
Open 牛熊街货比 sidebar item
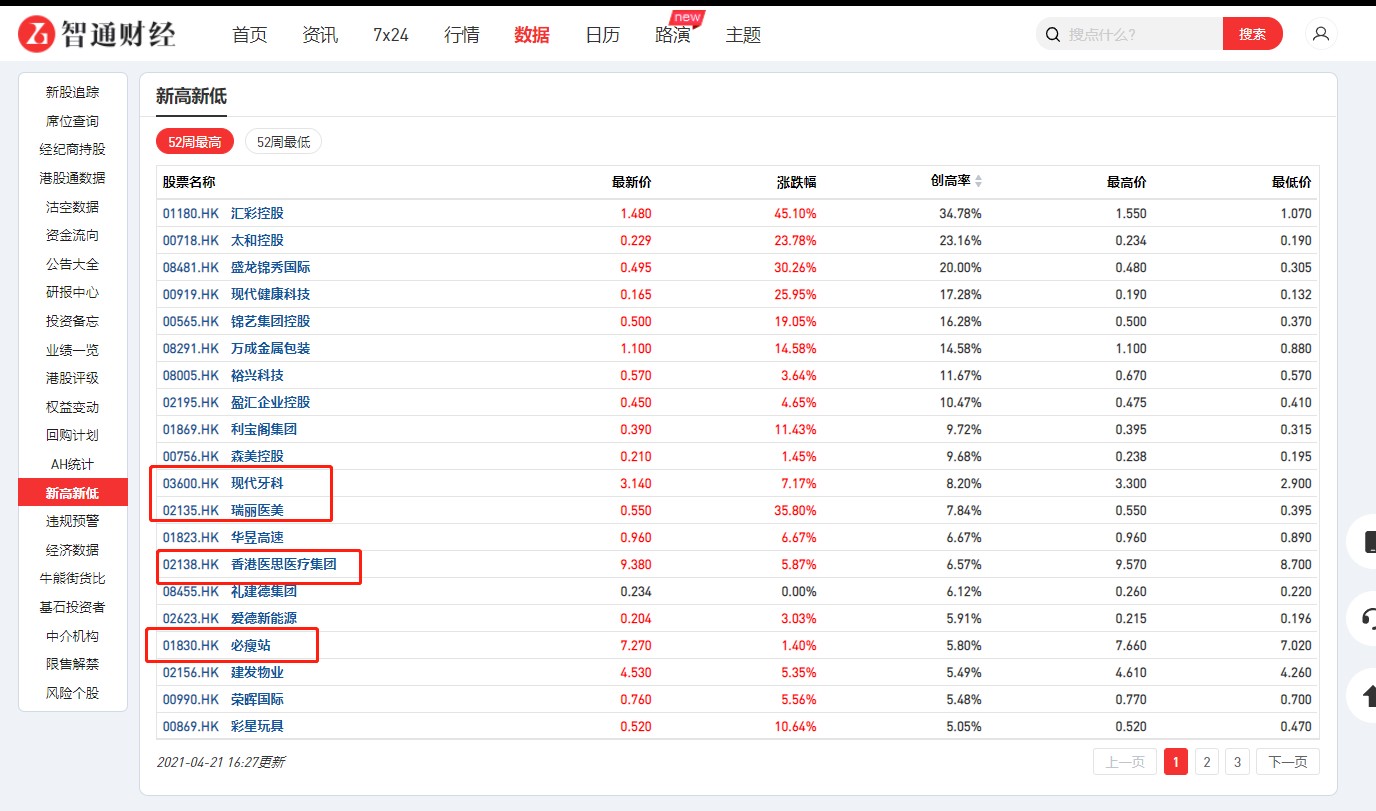click(73, 578)
